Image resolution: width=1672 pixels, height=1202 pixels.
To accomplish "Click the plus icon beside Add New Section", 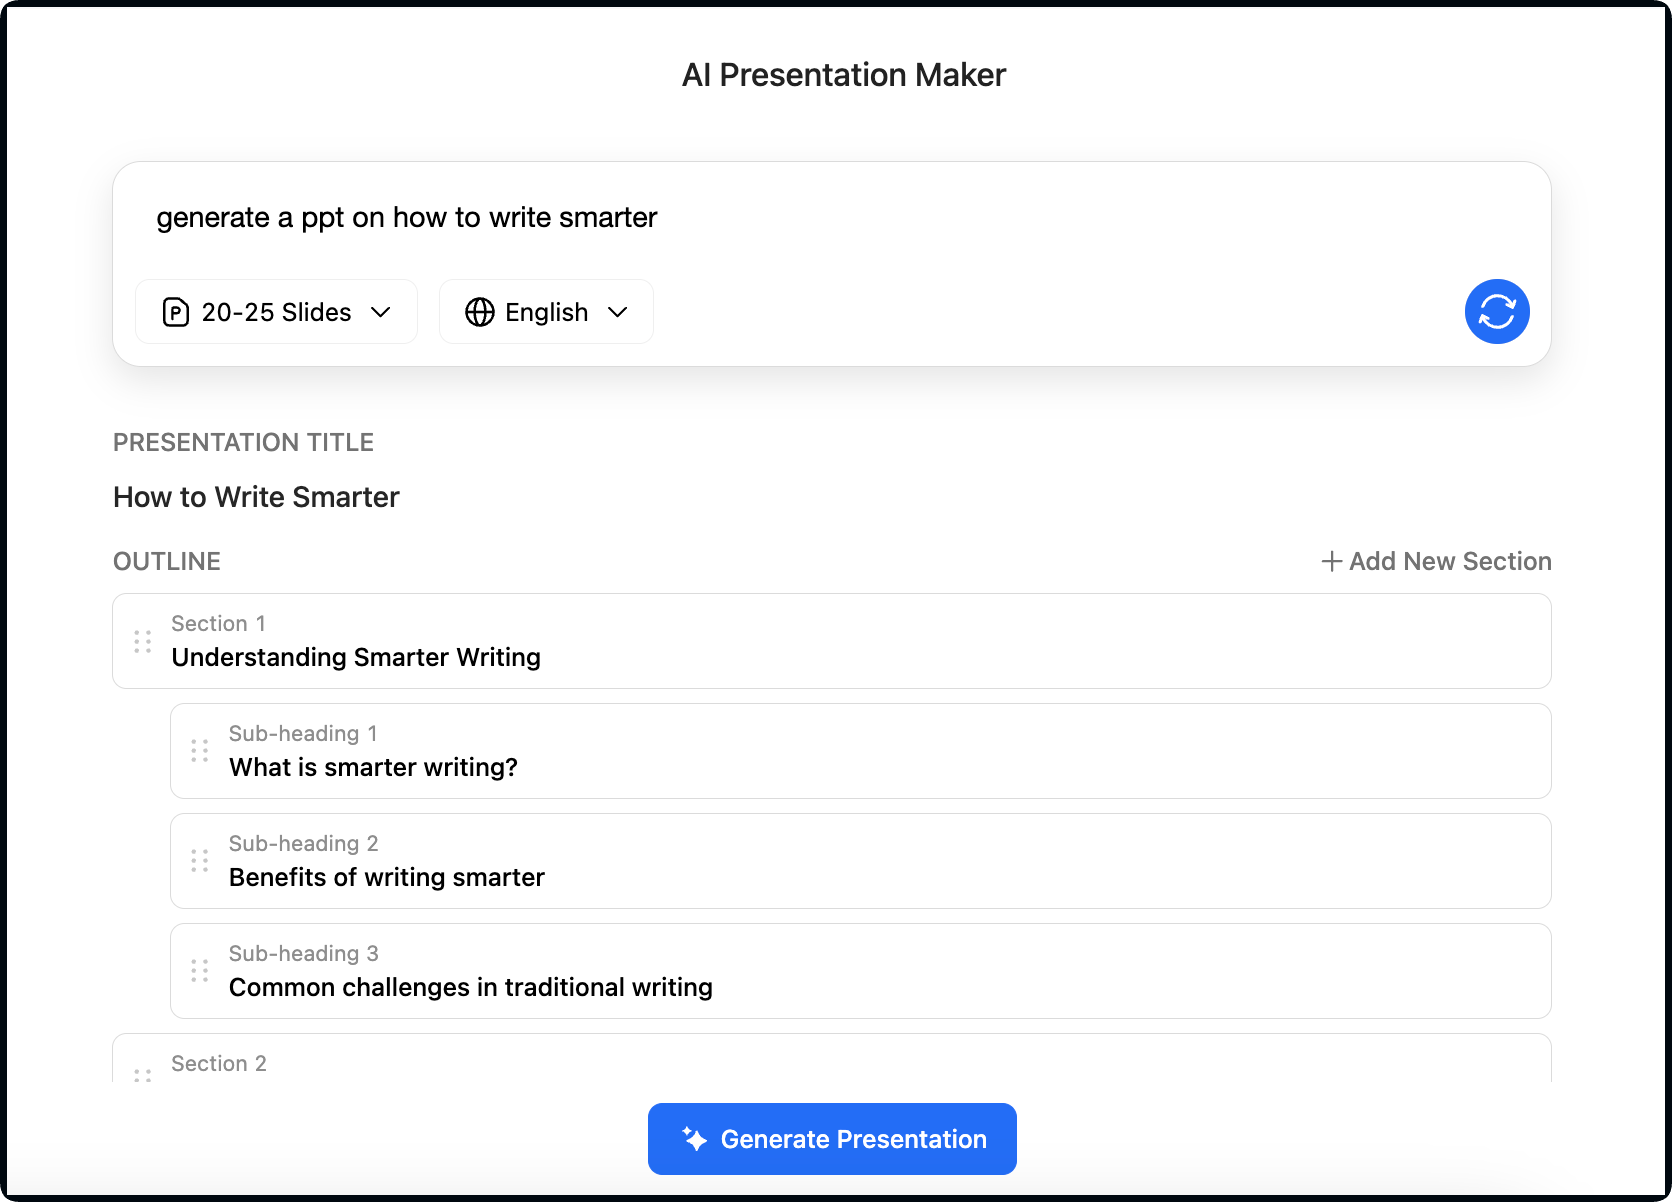I will (x=1331, y=562).
